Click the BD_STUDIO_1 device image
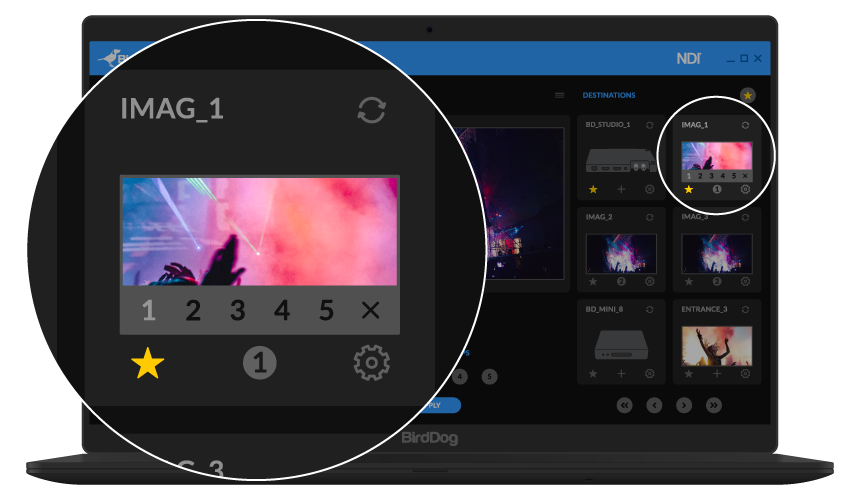 pos(621,160)
